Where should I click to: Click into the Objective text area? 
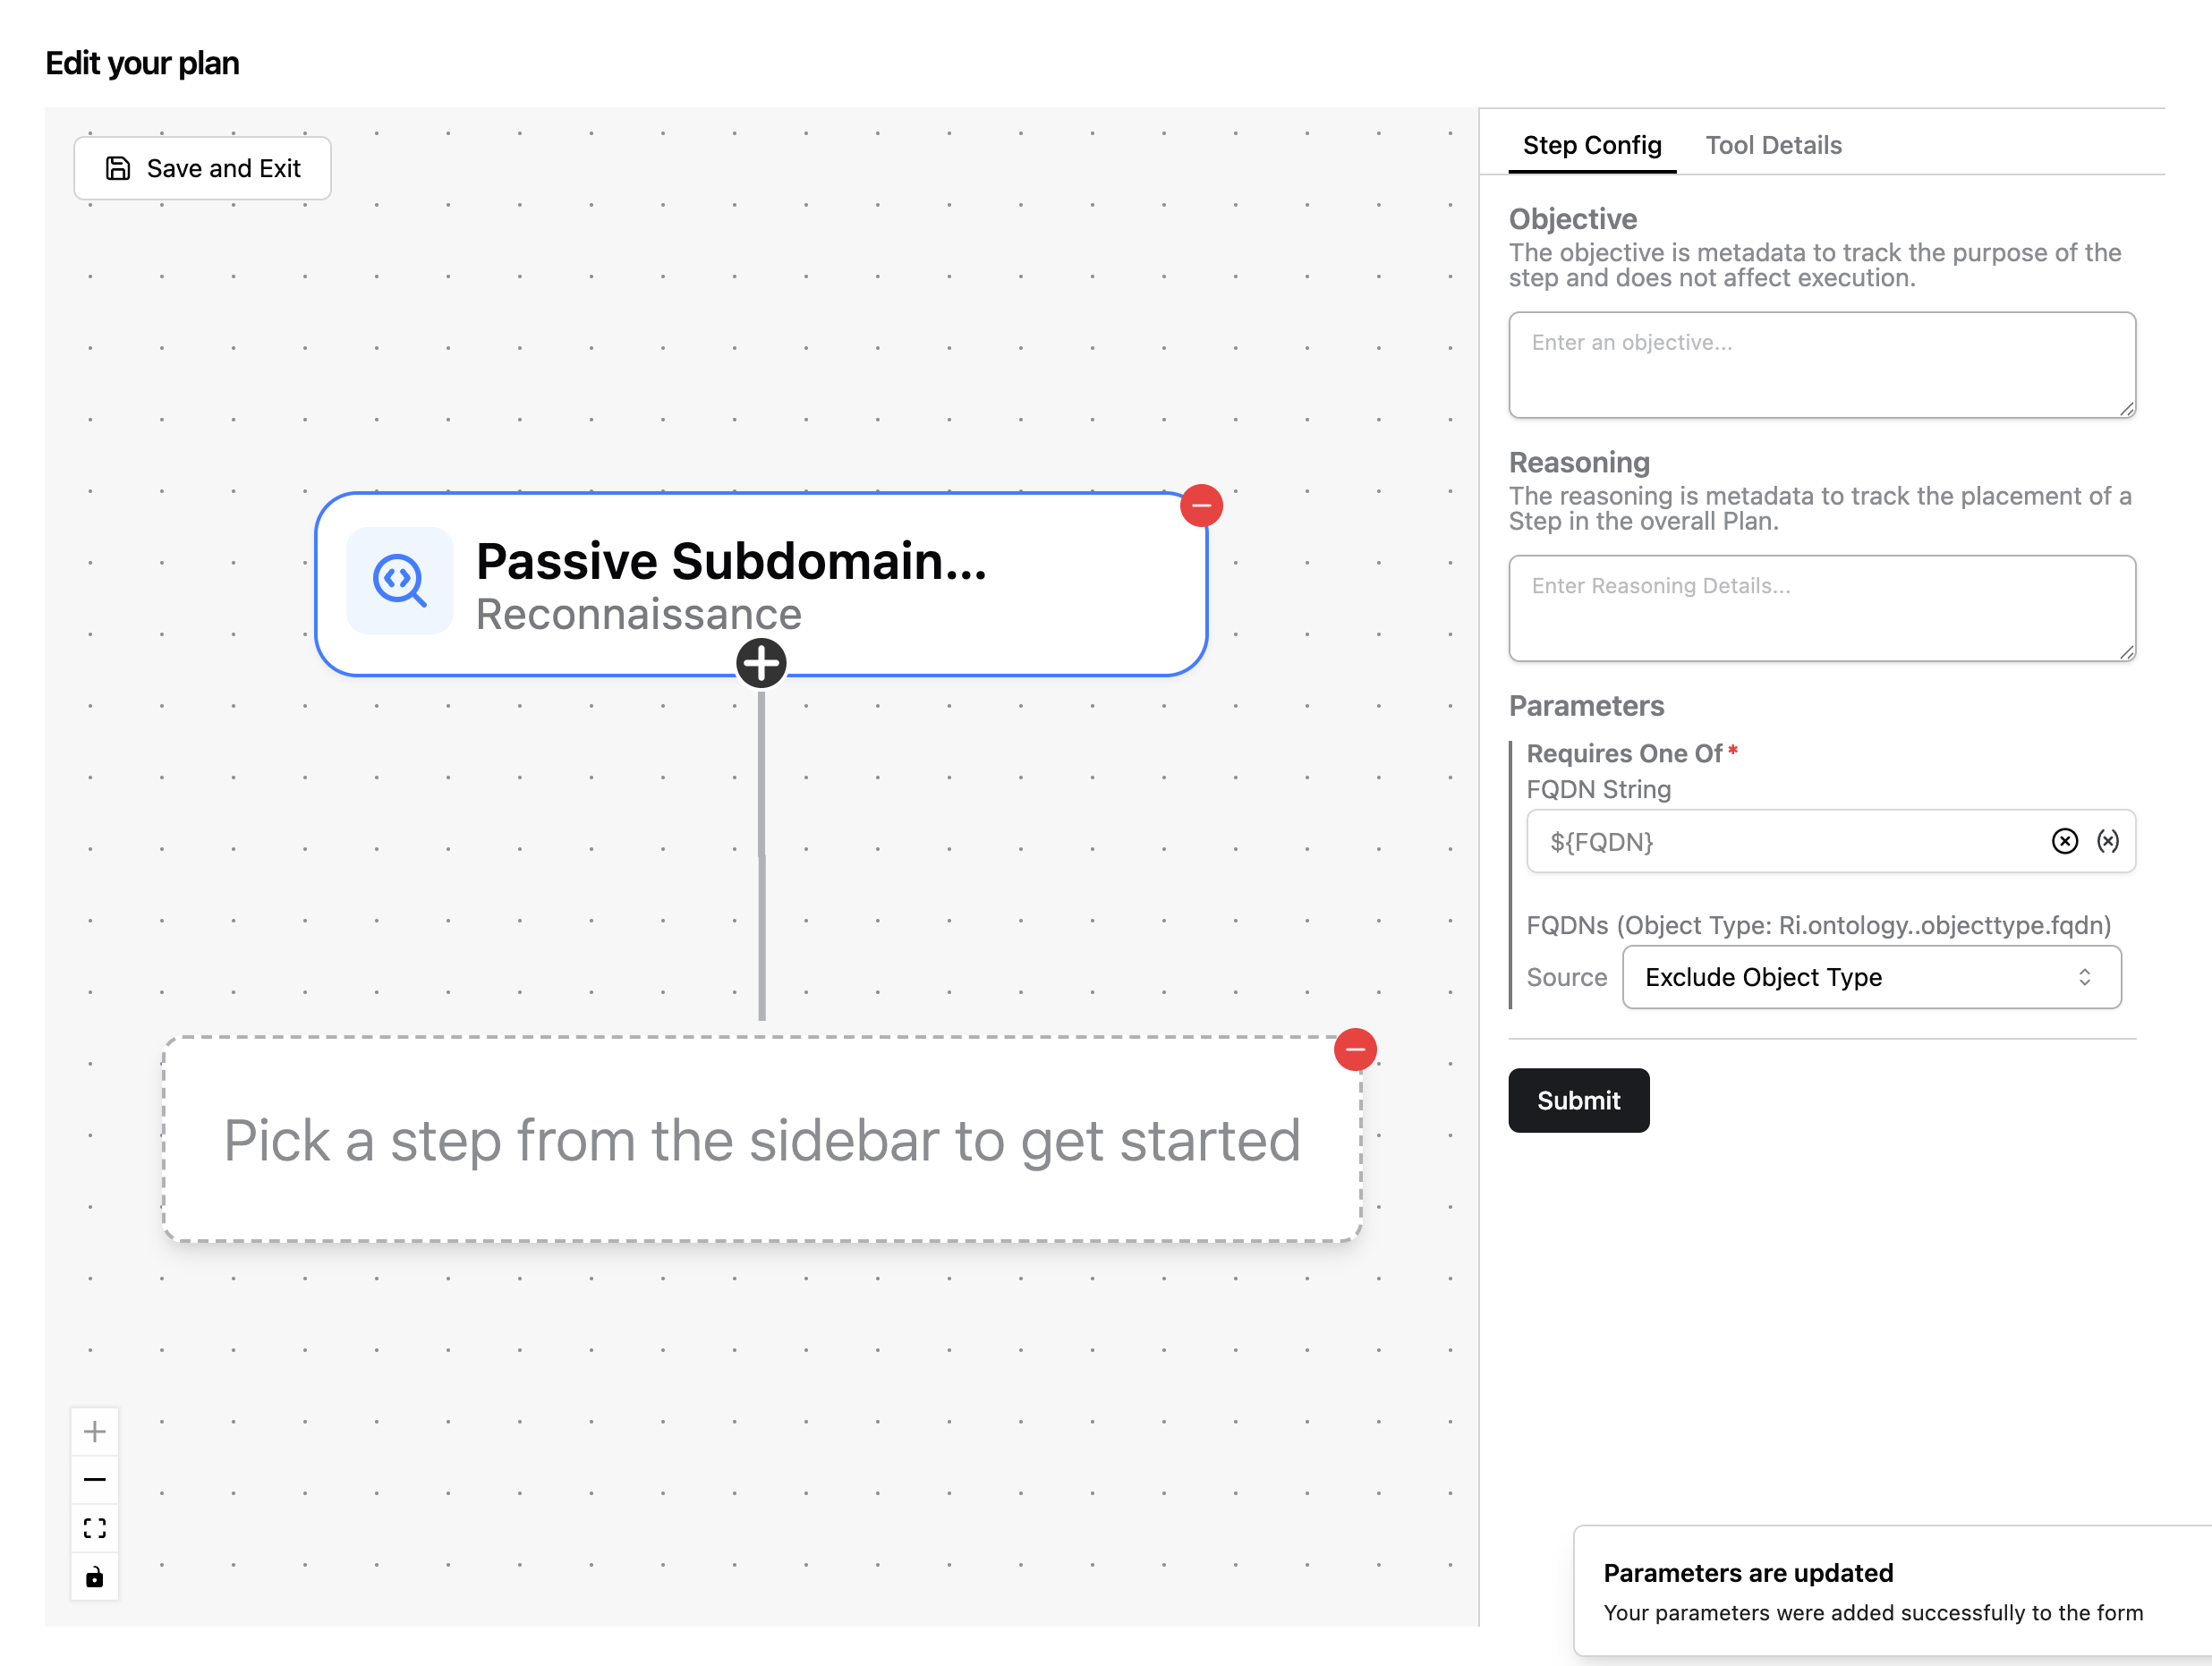[x=1821, y=365]
